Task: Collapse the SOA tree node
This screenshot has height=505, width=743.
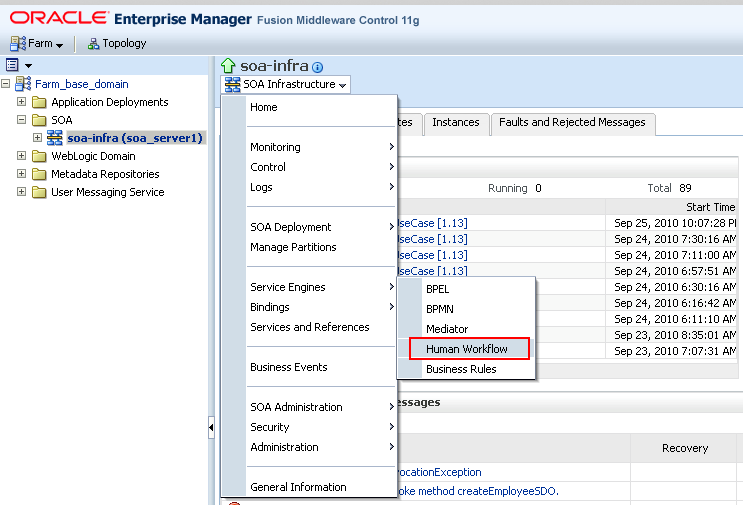Action: click(x=21, y=120)
